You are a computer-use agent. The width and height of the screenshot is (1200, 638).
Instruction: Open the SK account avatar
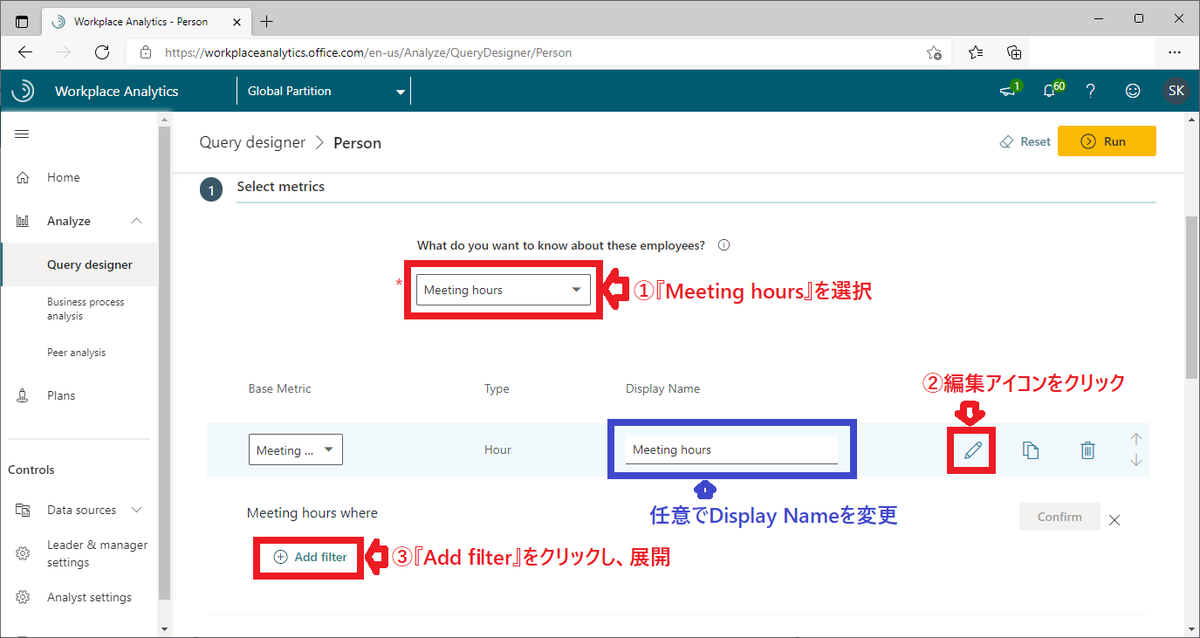pyautogui.click(x=1176, y=91)
